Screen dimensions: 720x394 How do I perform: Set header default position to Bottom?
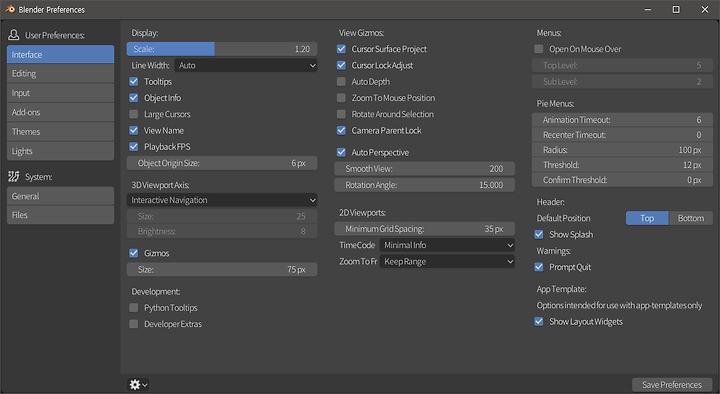click(x=691, y=218)
